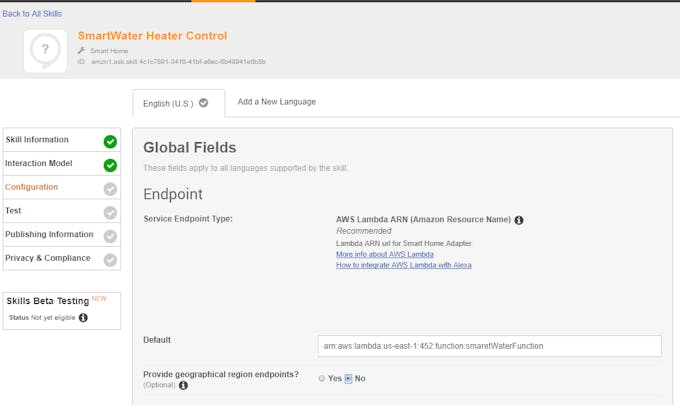Open the Test section
Screen dimensions: 680x405
click(62, 211)
